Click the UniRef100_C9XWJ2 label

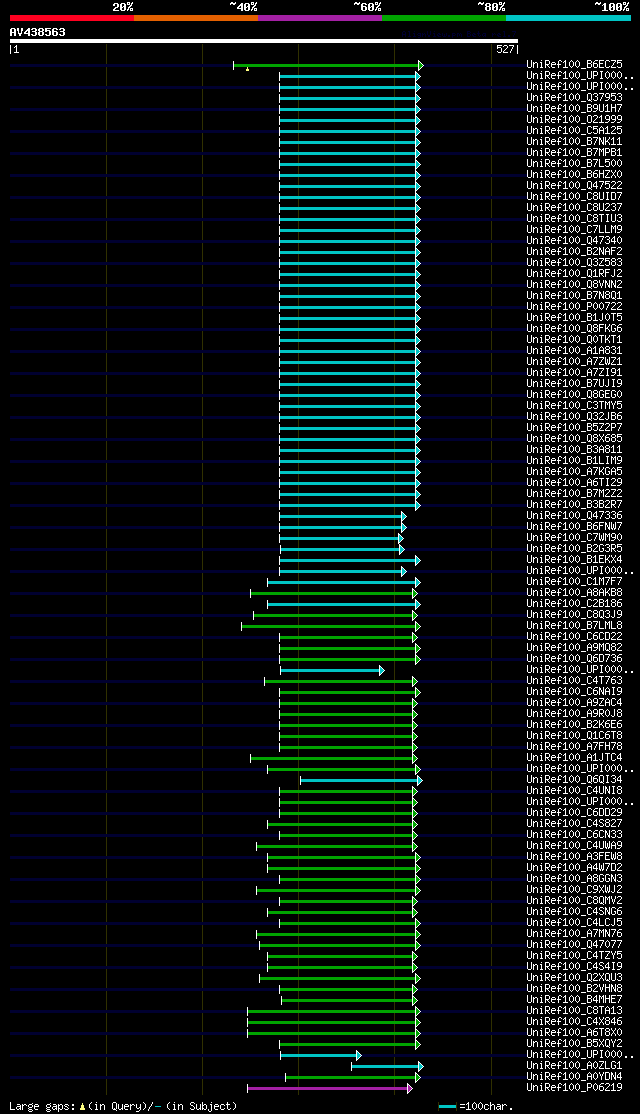click(575, 890)
